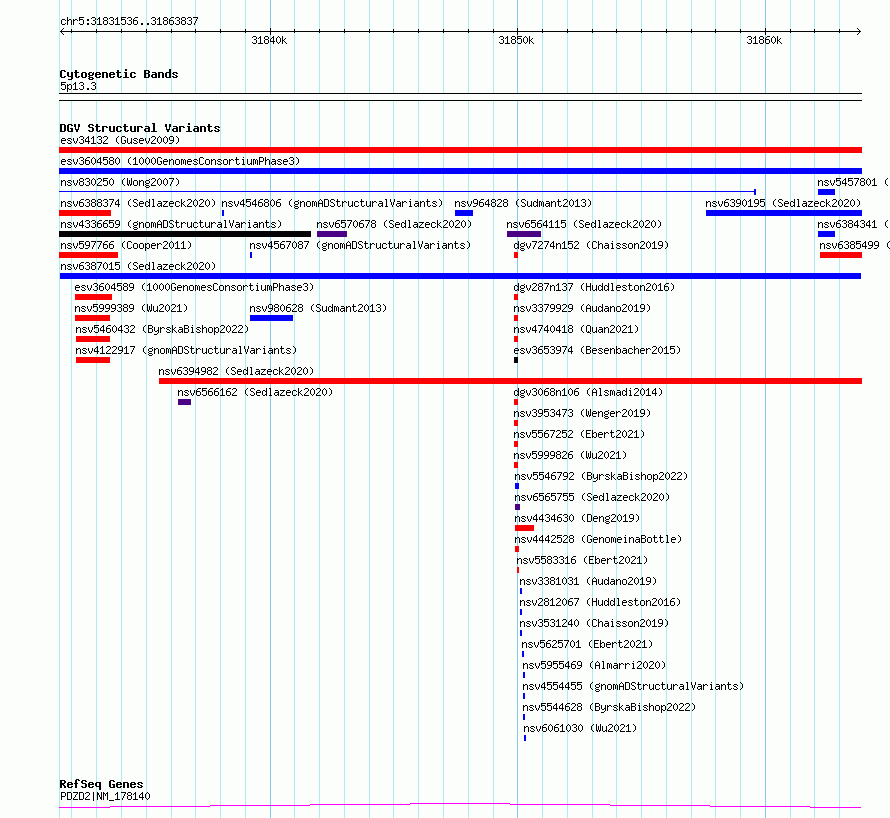890x818 pixels.
Task: Select the purple nsv6570678 bar
Action: pos(332,234)
